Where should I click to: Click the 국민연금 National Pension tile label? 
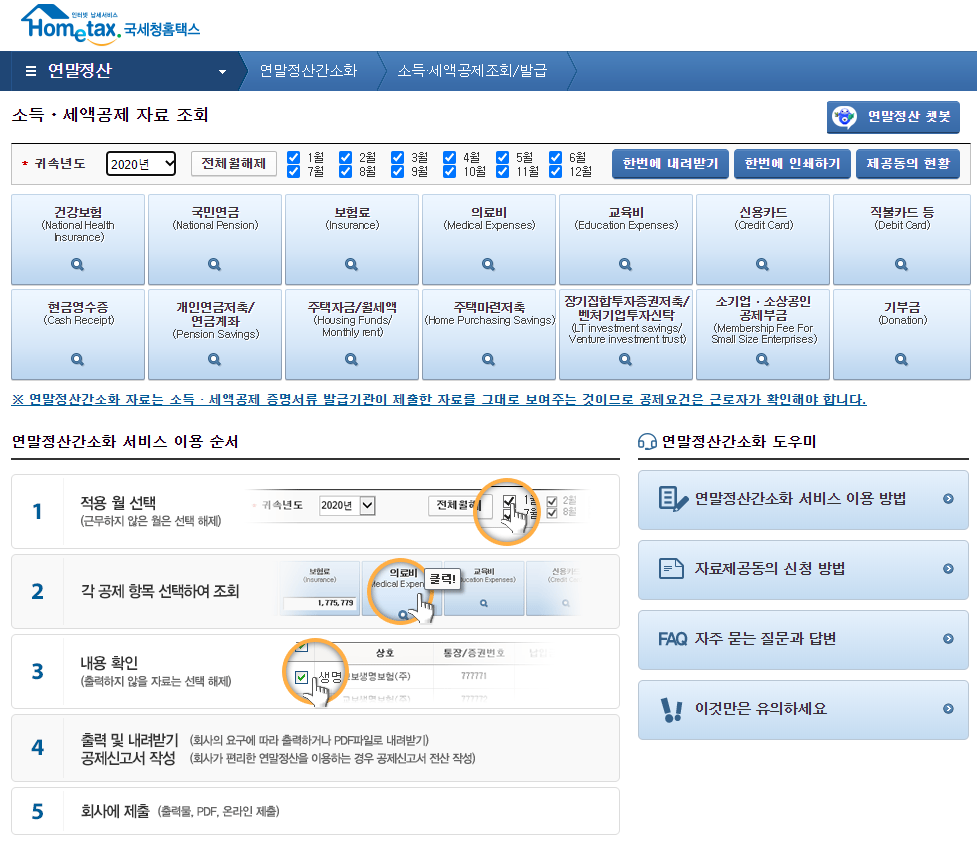215,218
